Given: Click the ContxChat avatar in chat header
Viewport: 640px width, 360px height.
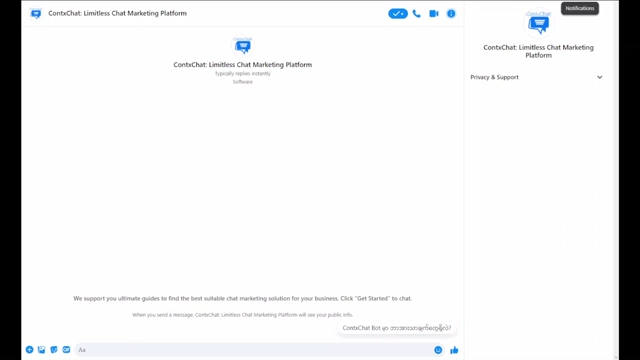Looking at the screenshot, I should (36, 13).
